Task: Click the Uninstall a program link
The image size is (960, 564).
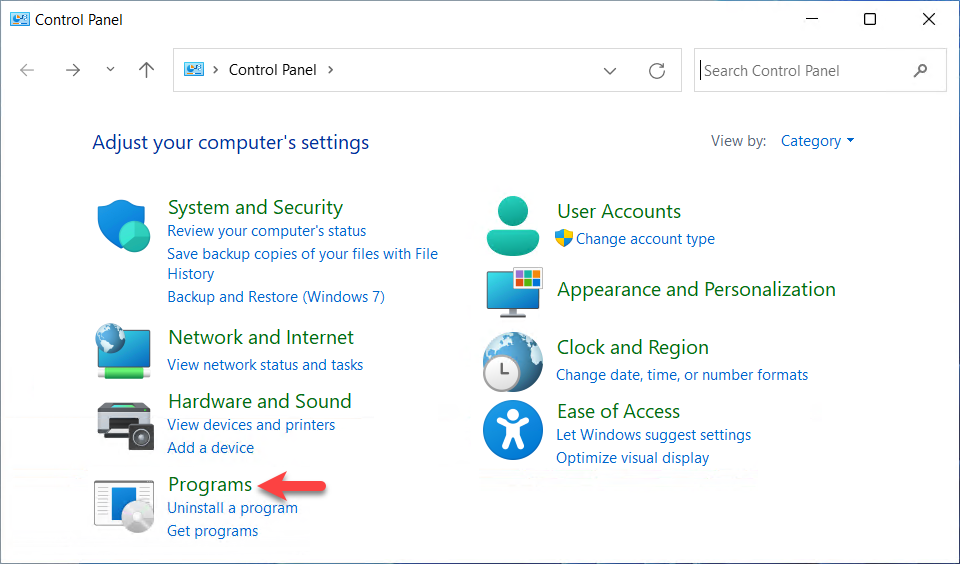Action: point(232,508)
